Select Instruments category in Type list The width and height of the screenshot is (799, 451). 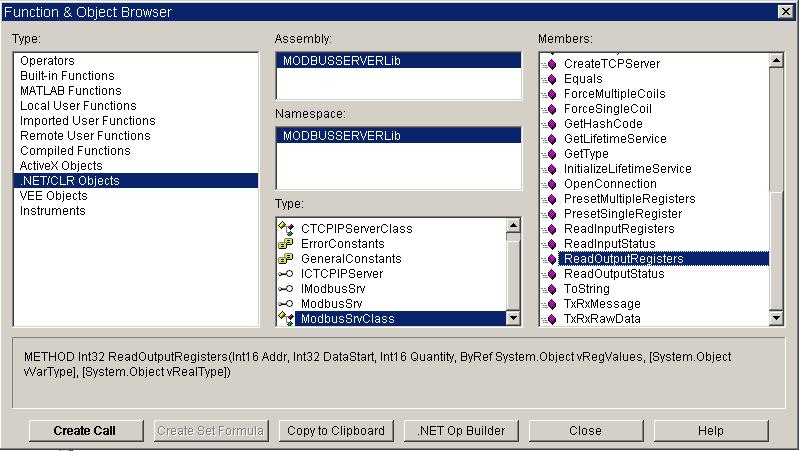53,211
